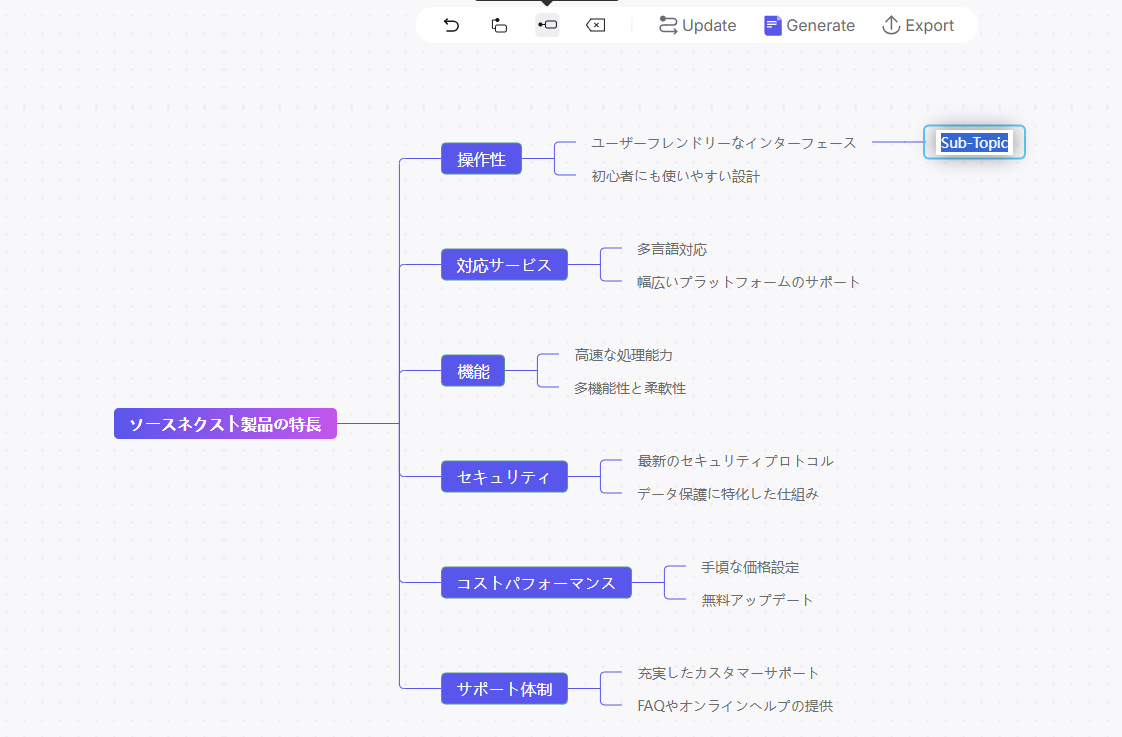Click the ソースネクスト製品の特長 root node

[x=225, y=423]
